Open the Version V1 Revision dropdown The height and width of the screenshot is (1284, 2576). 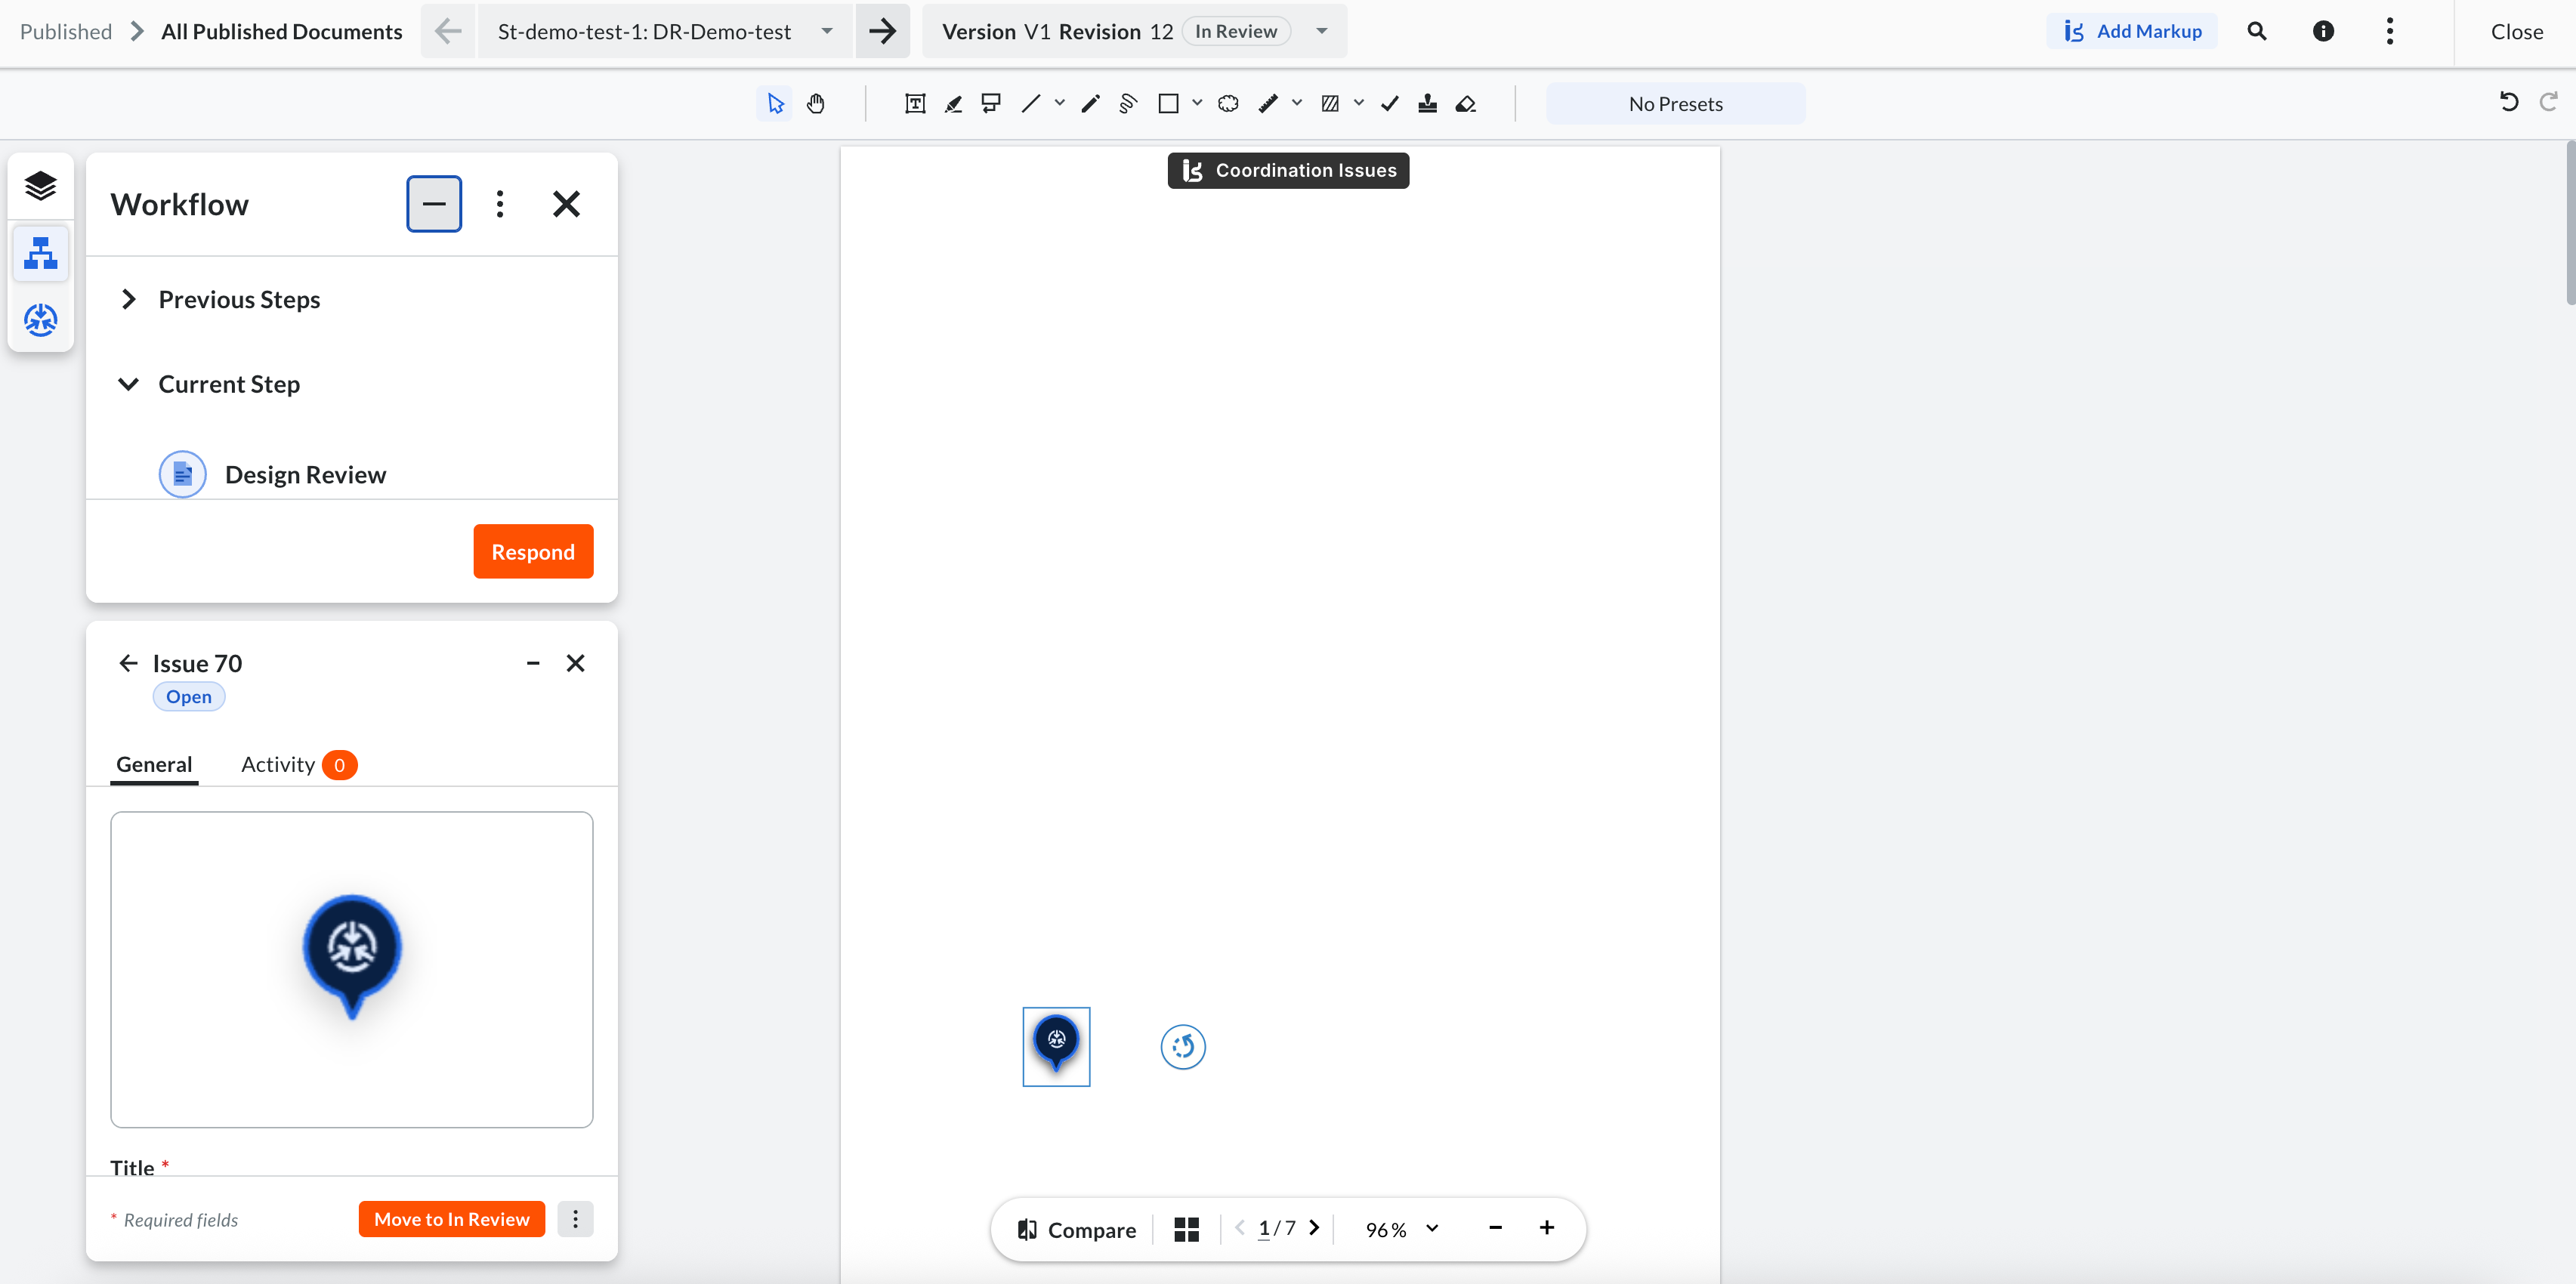coord(1322,31)
